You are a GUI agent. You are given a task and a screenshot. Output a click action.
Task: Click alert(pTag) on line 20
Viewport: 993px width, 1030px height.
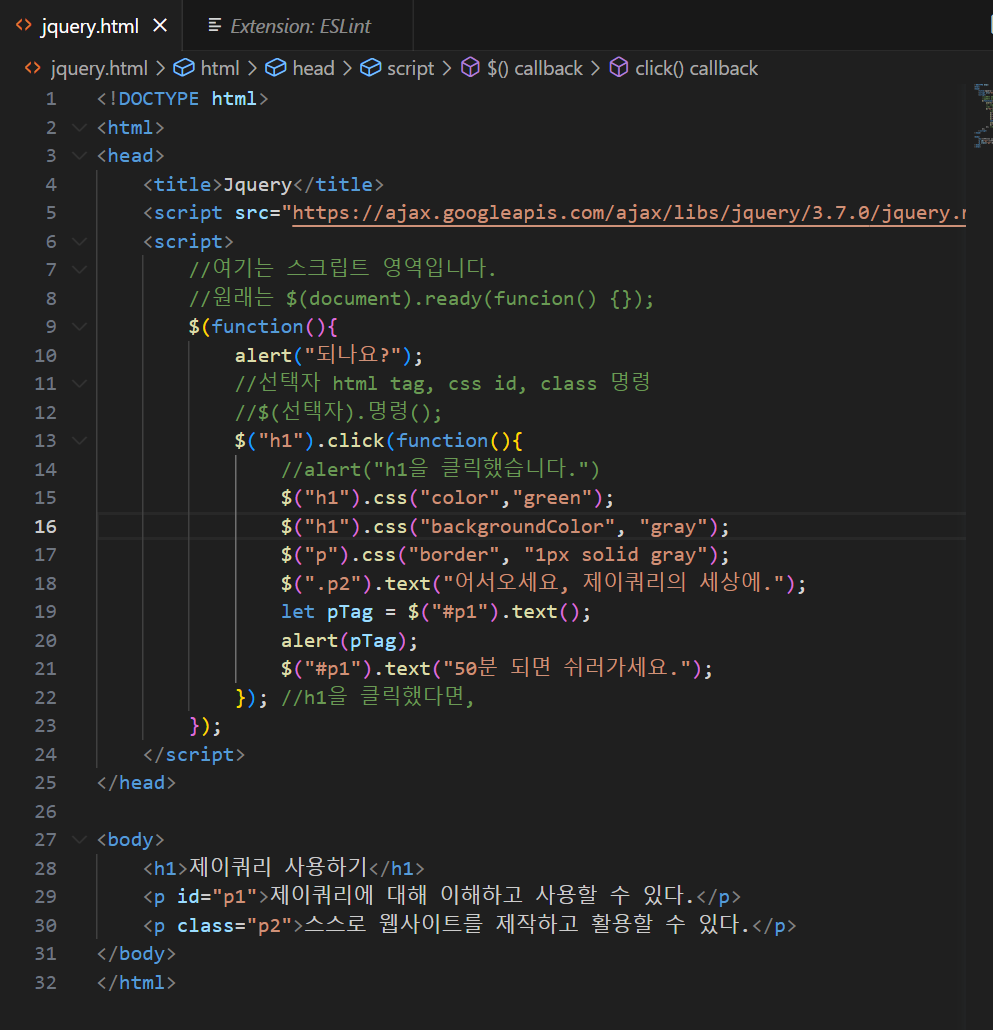pos(349,640)
